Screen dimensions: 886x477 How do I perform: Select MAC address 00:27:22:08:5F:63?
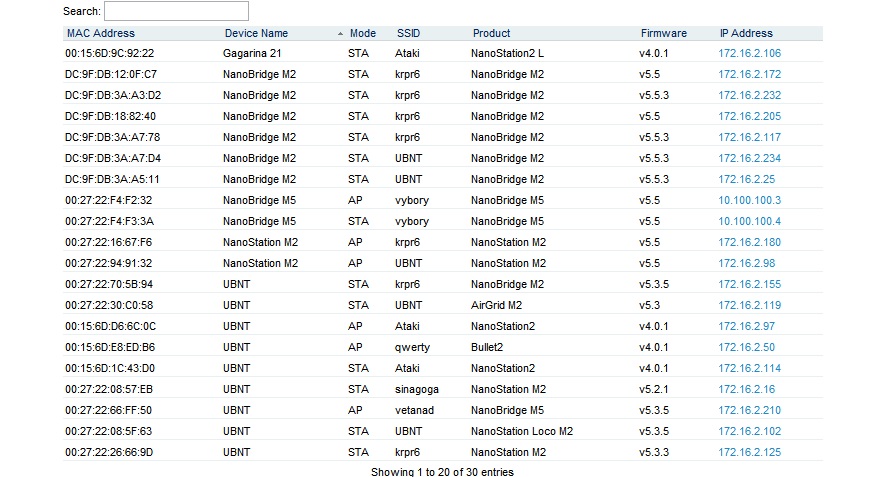click(108, 431)
